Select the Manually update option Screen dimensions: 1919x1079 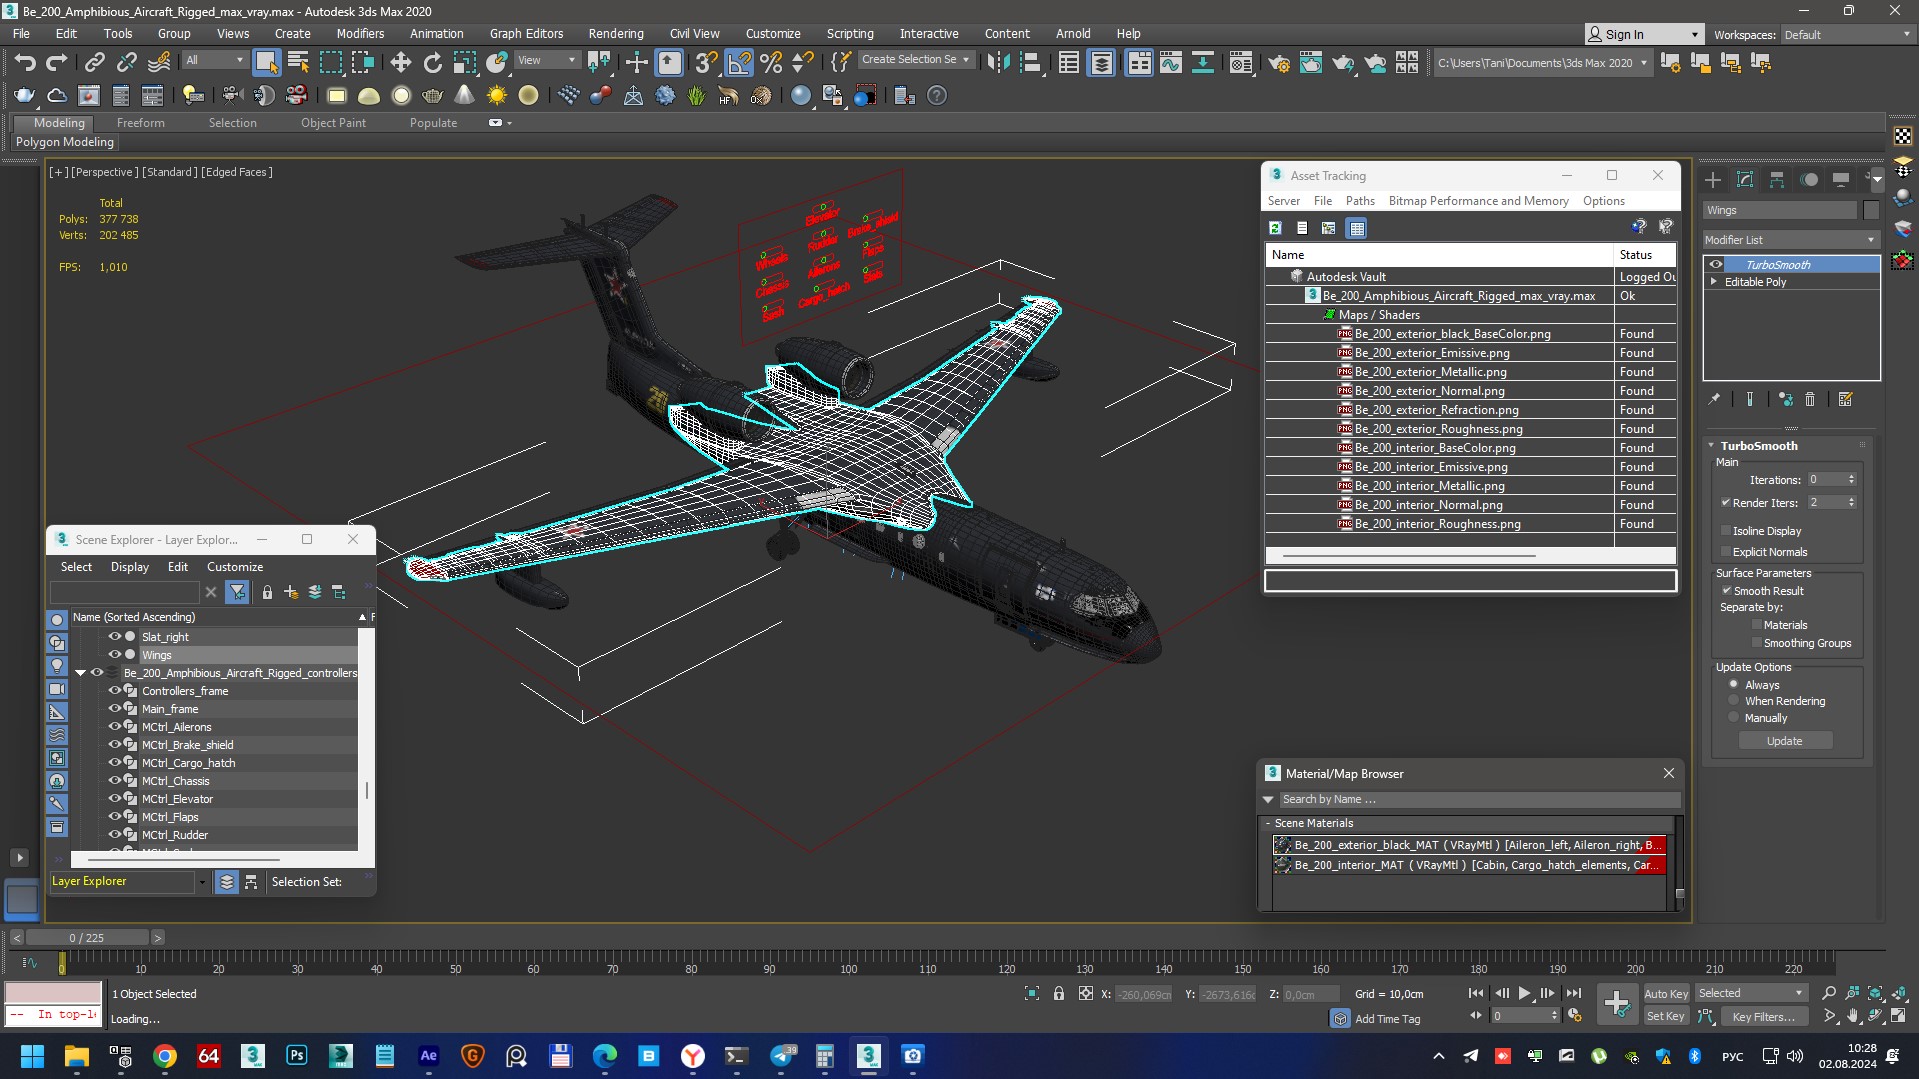click(x=1734, y=718)
